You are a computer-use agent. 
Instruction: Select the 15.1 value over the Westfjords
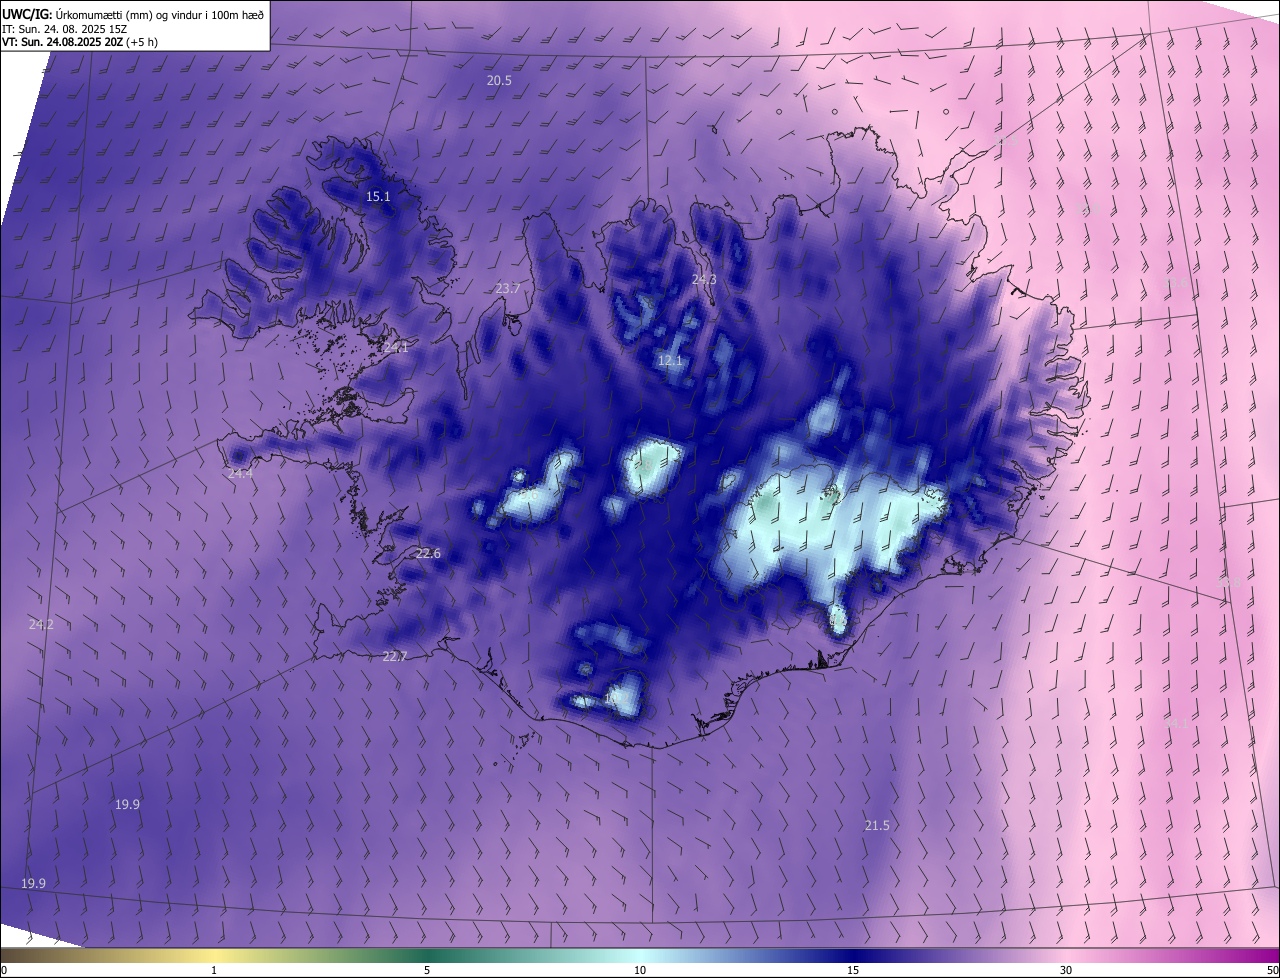point(378,197)
